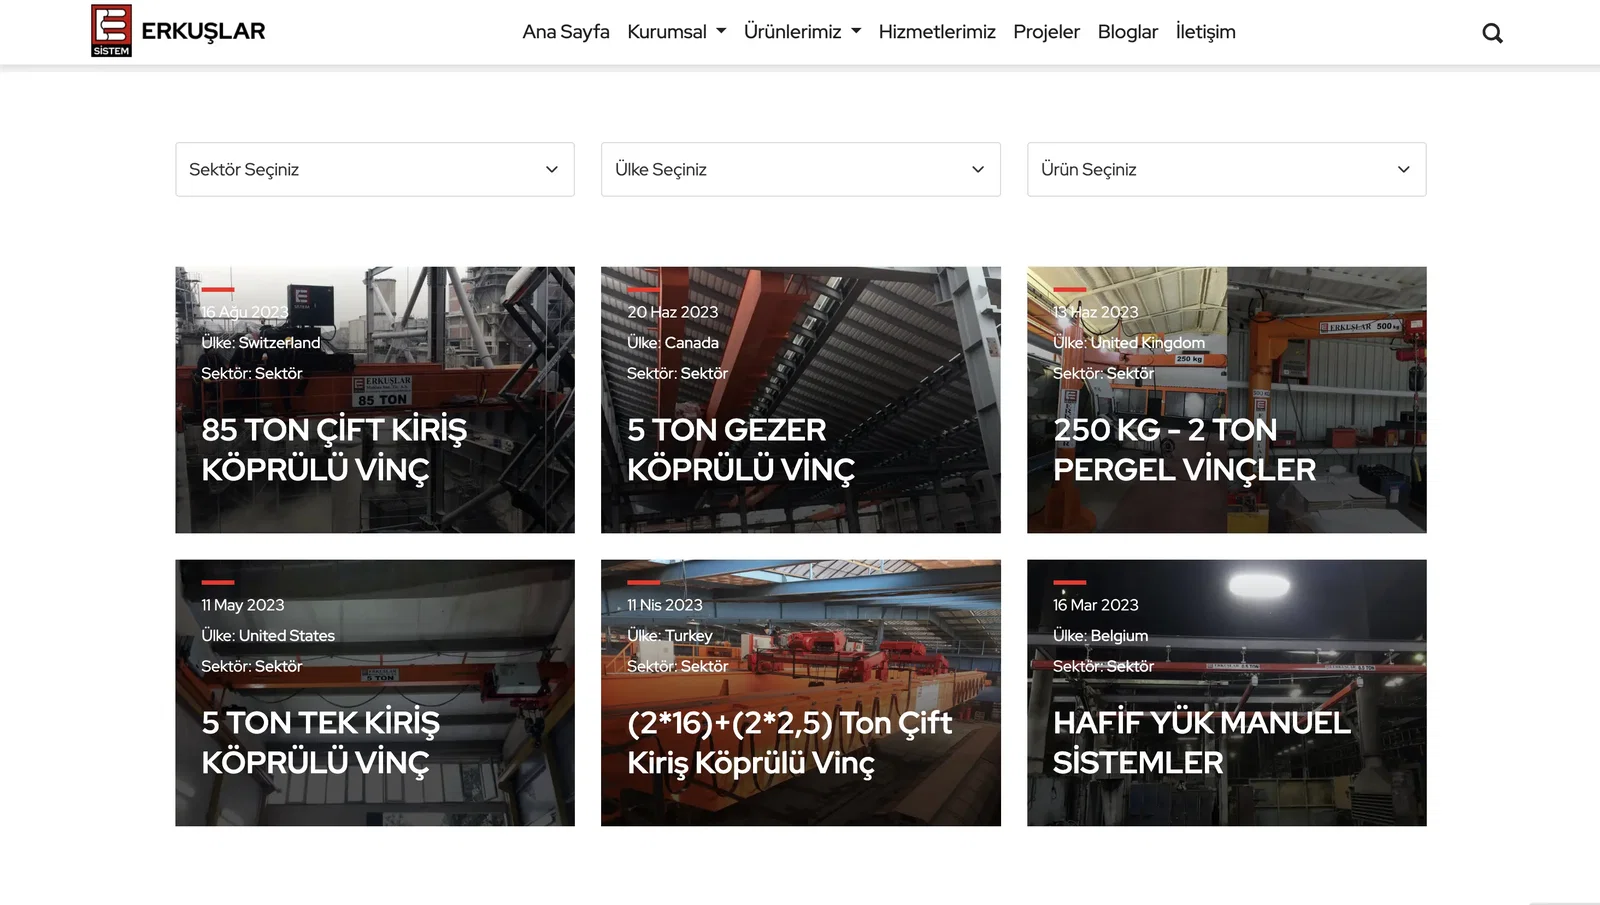Visit the İletişim page

pyautogui.click(x=1205, y=32)
